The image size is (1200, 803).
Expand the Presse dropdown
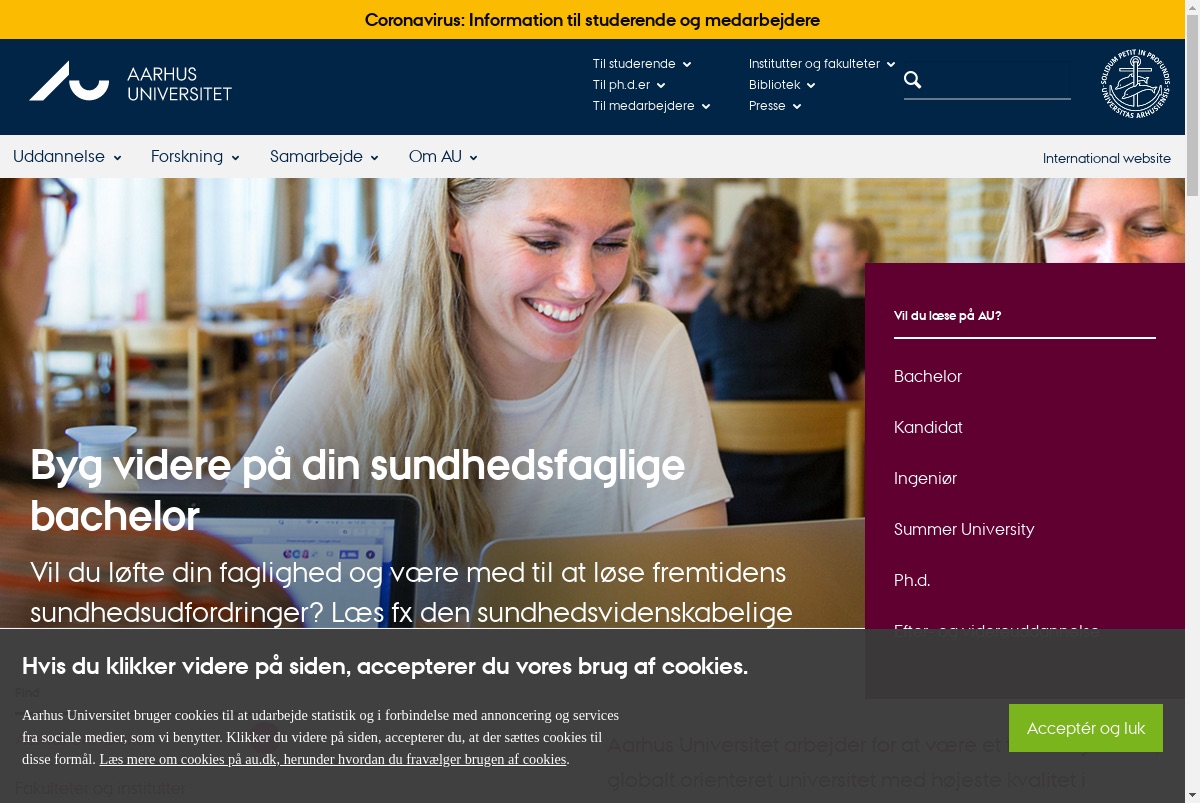pyautogui.click(x=775, y=106)
